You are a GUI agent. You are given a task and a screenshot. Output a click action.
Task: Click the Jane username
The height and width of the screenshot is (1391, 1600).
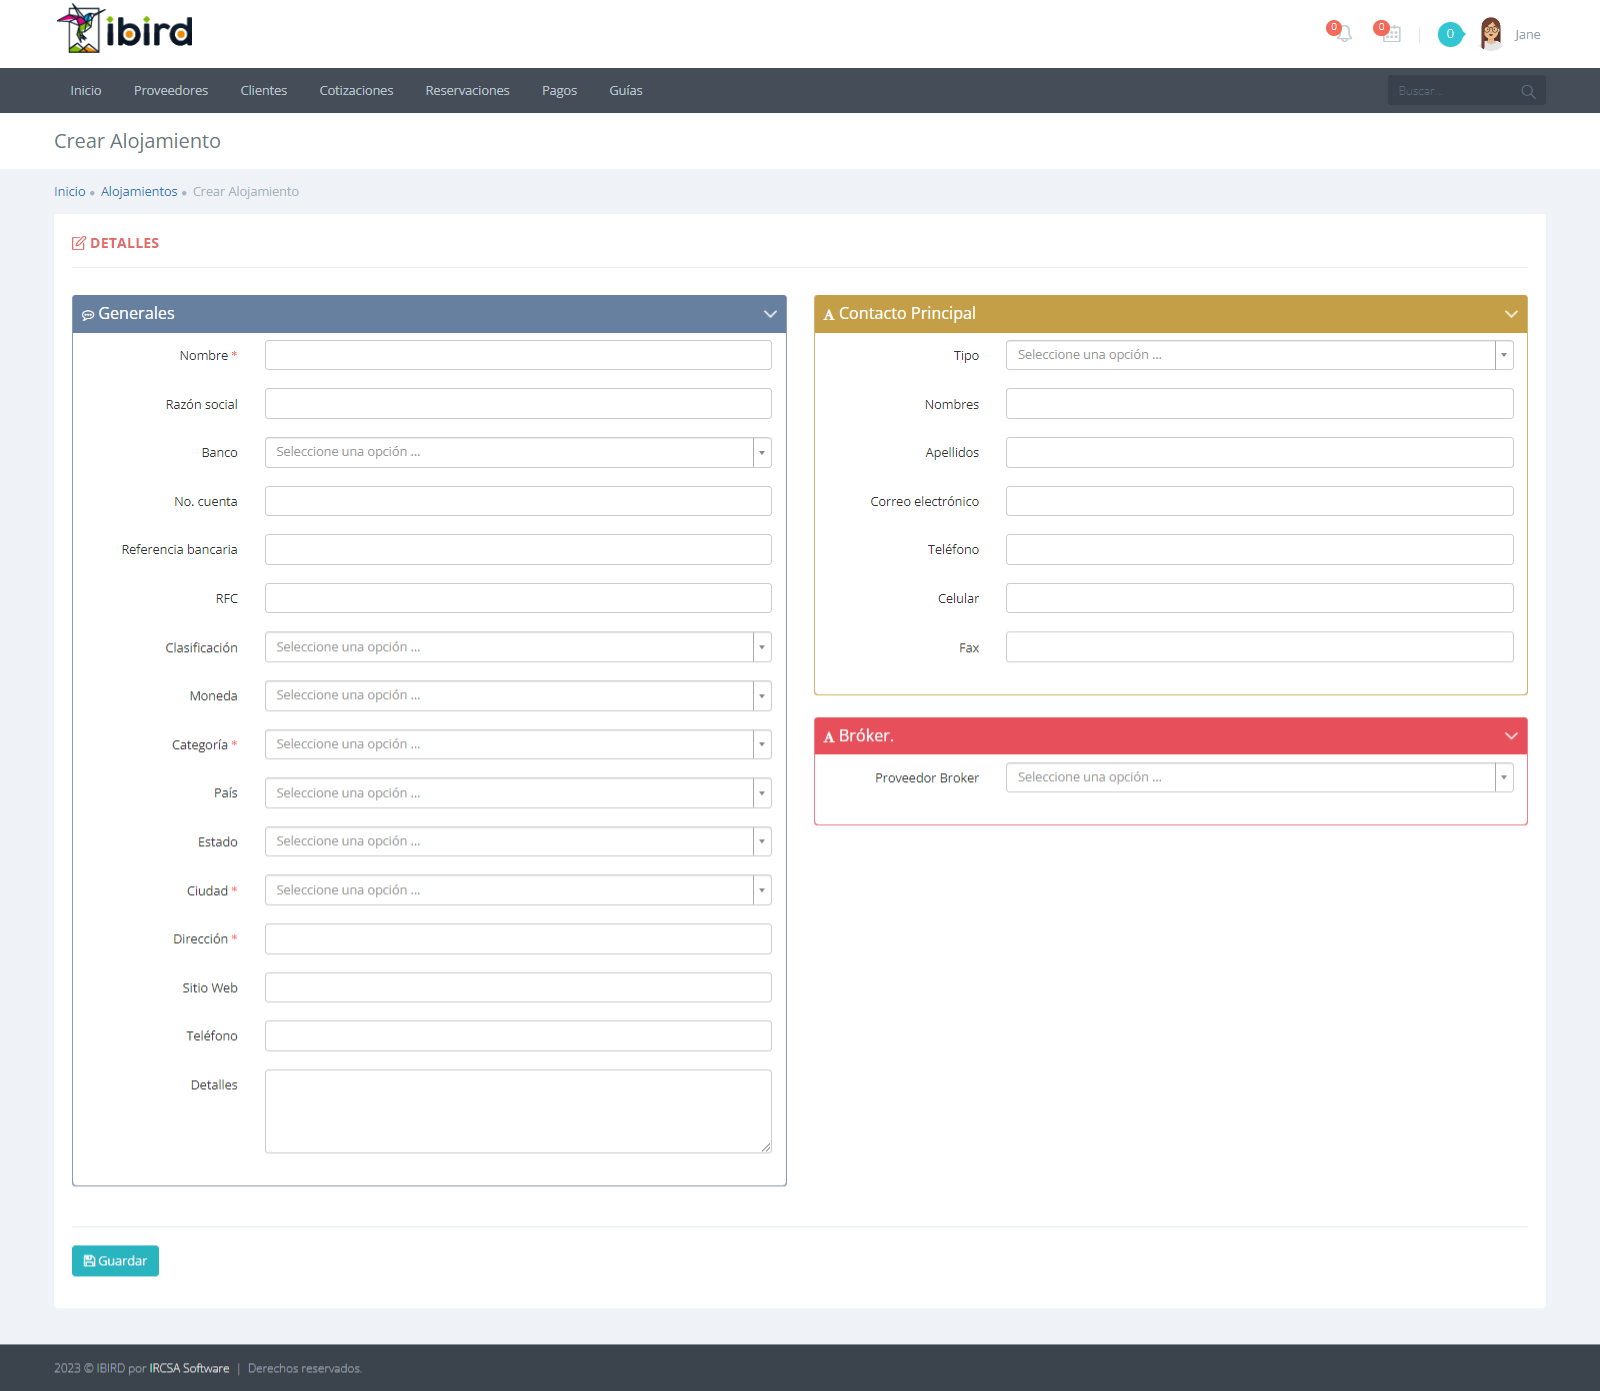[1527, 34]
